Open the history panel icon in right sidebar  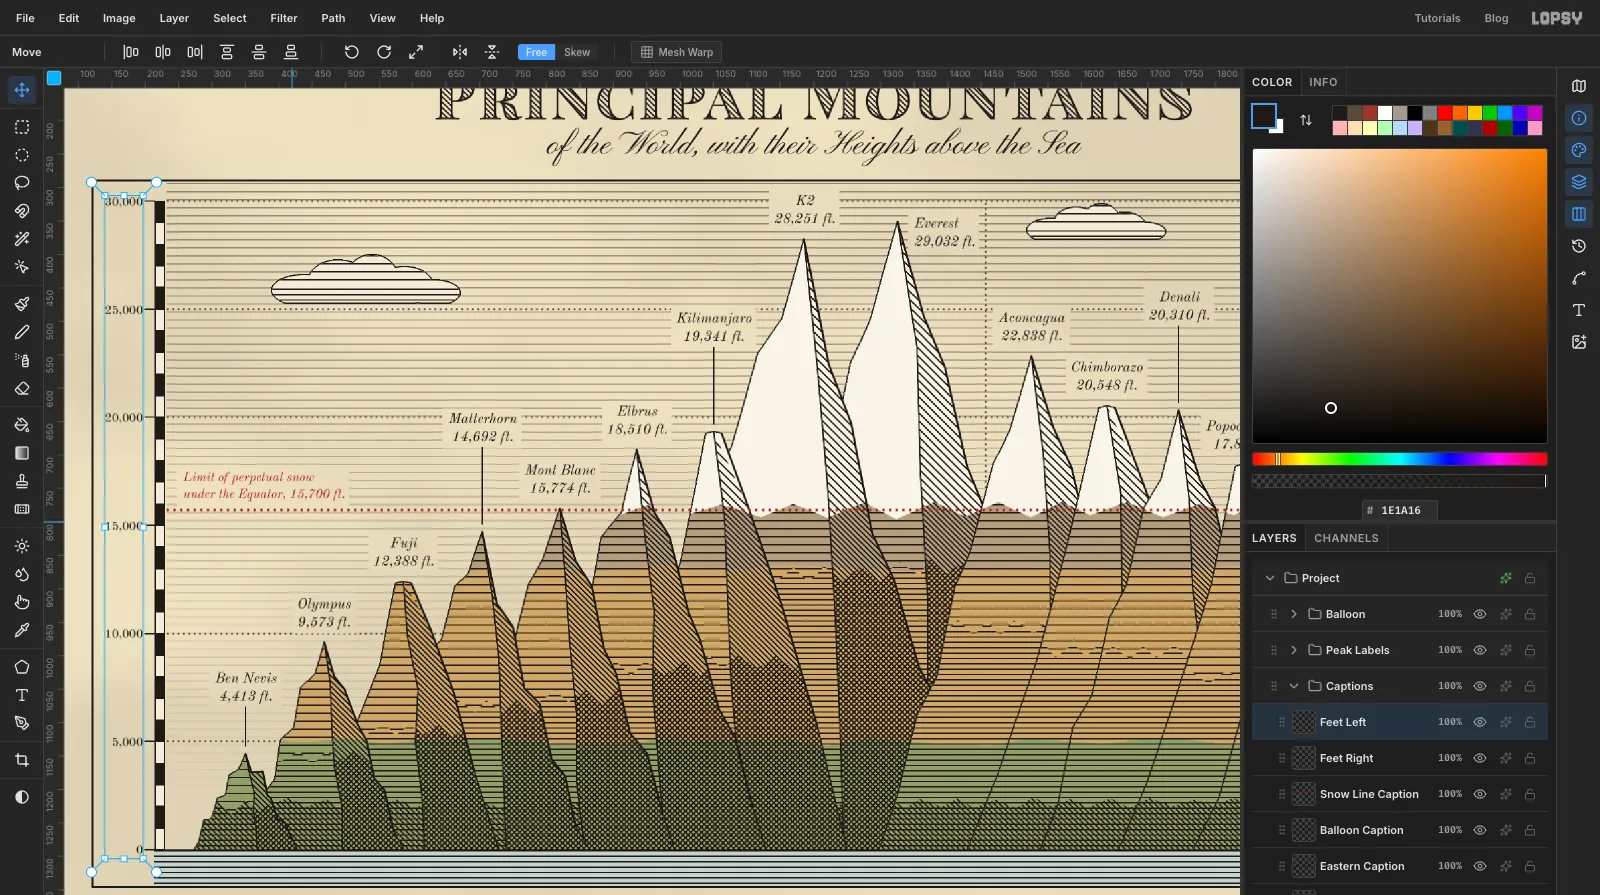point(1579,246)
